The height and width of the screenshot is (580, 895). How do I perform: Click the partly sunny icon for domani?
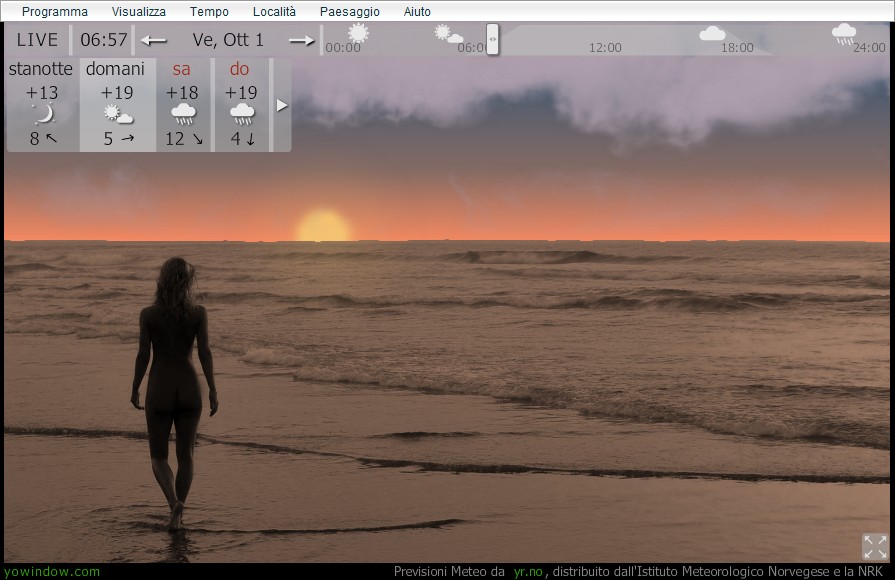118,114
